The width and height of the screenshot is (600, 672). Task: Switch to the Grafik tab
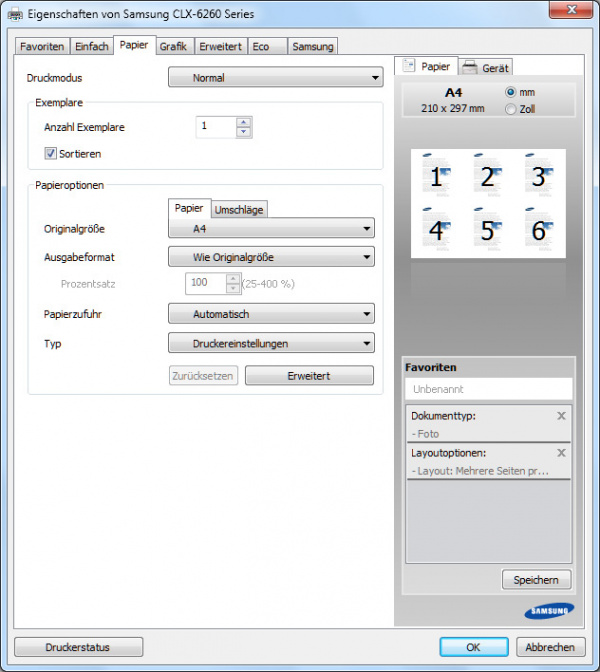pos(173,46)
